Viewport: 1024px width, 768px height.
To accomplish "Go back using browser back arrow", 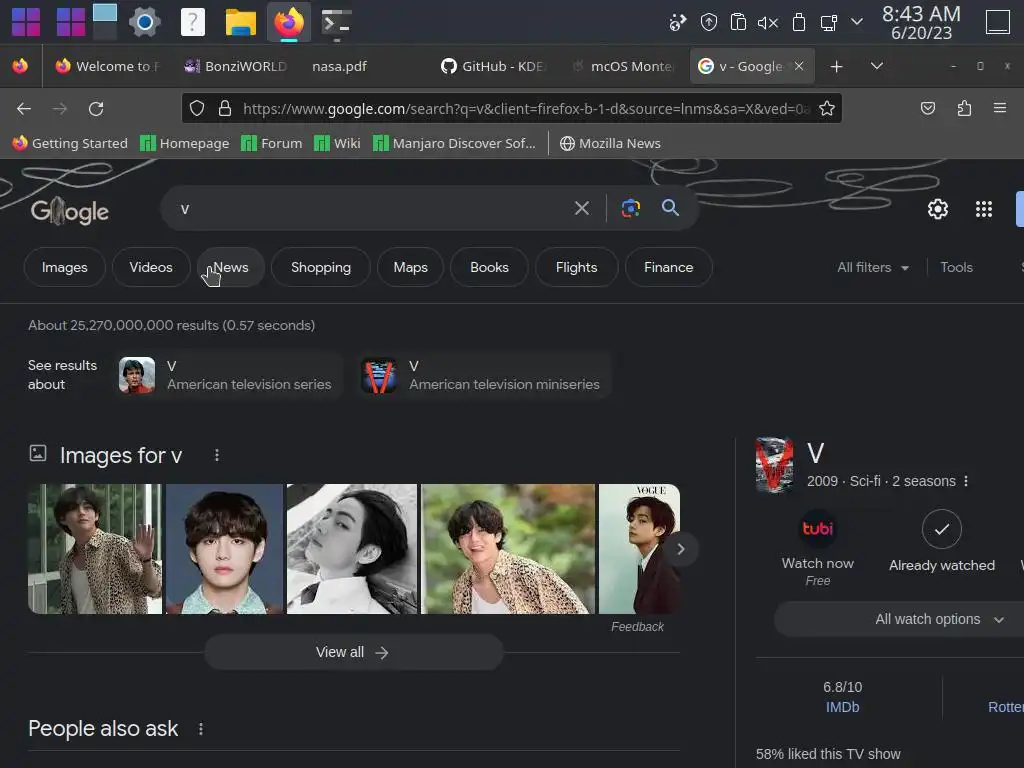I will tap(24, 108).
